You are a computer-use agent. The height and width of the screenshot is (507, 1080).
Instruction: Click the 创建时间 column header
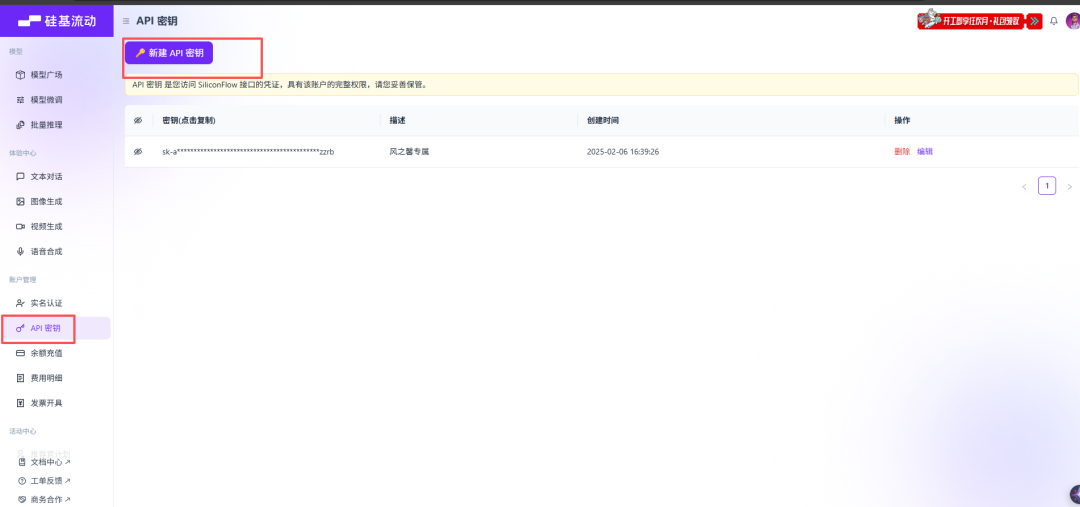(603, 121)
